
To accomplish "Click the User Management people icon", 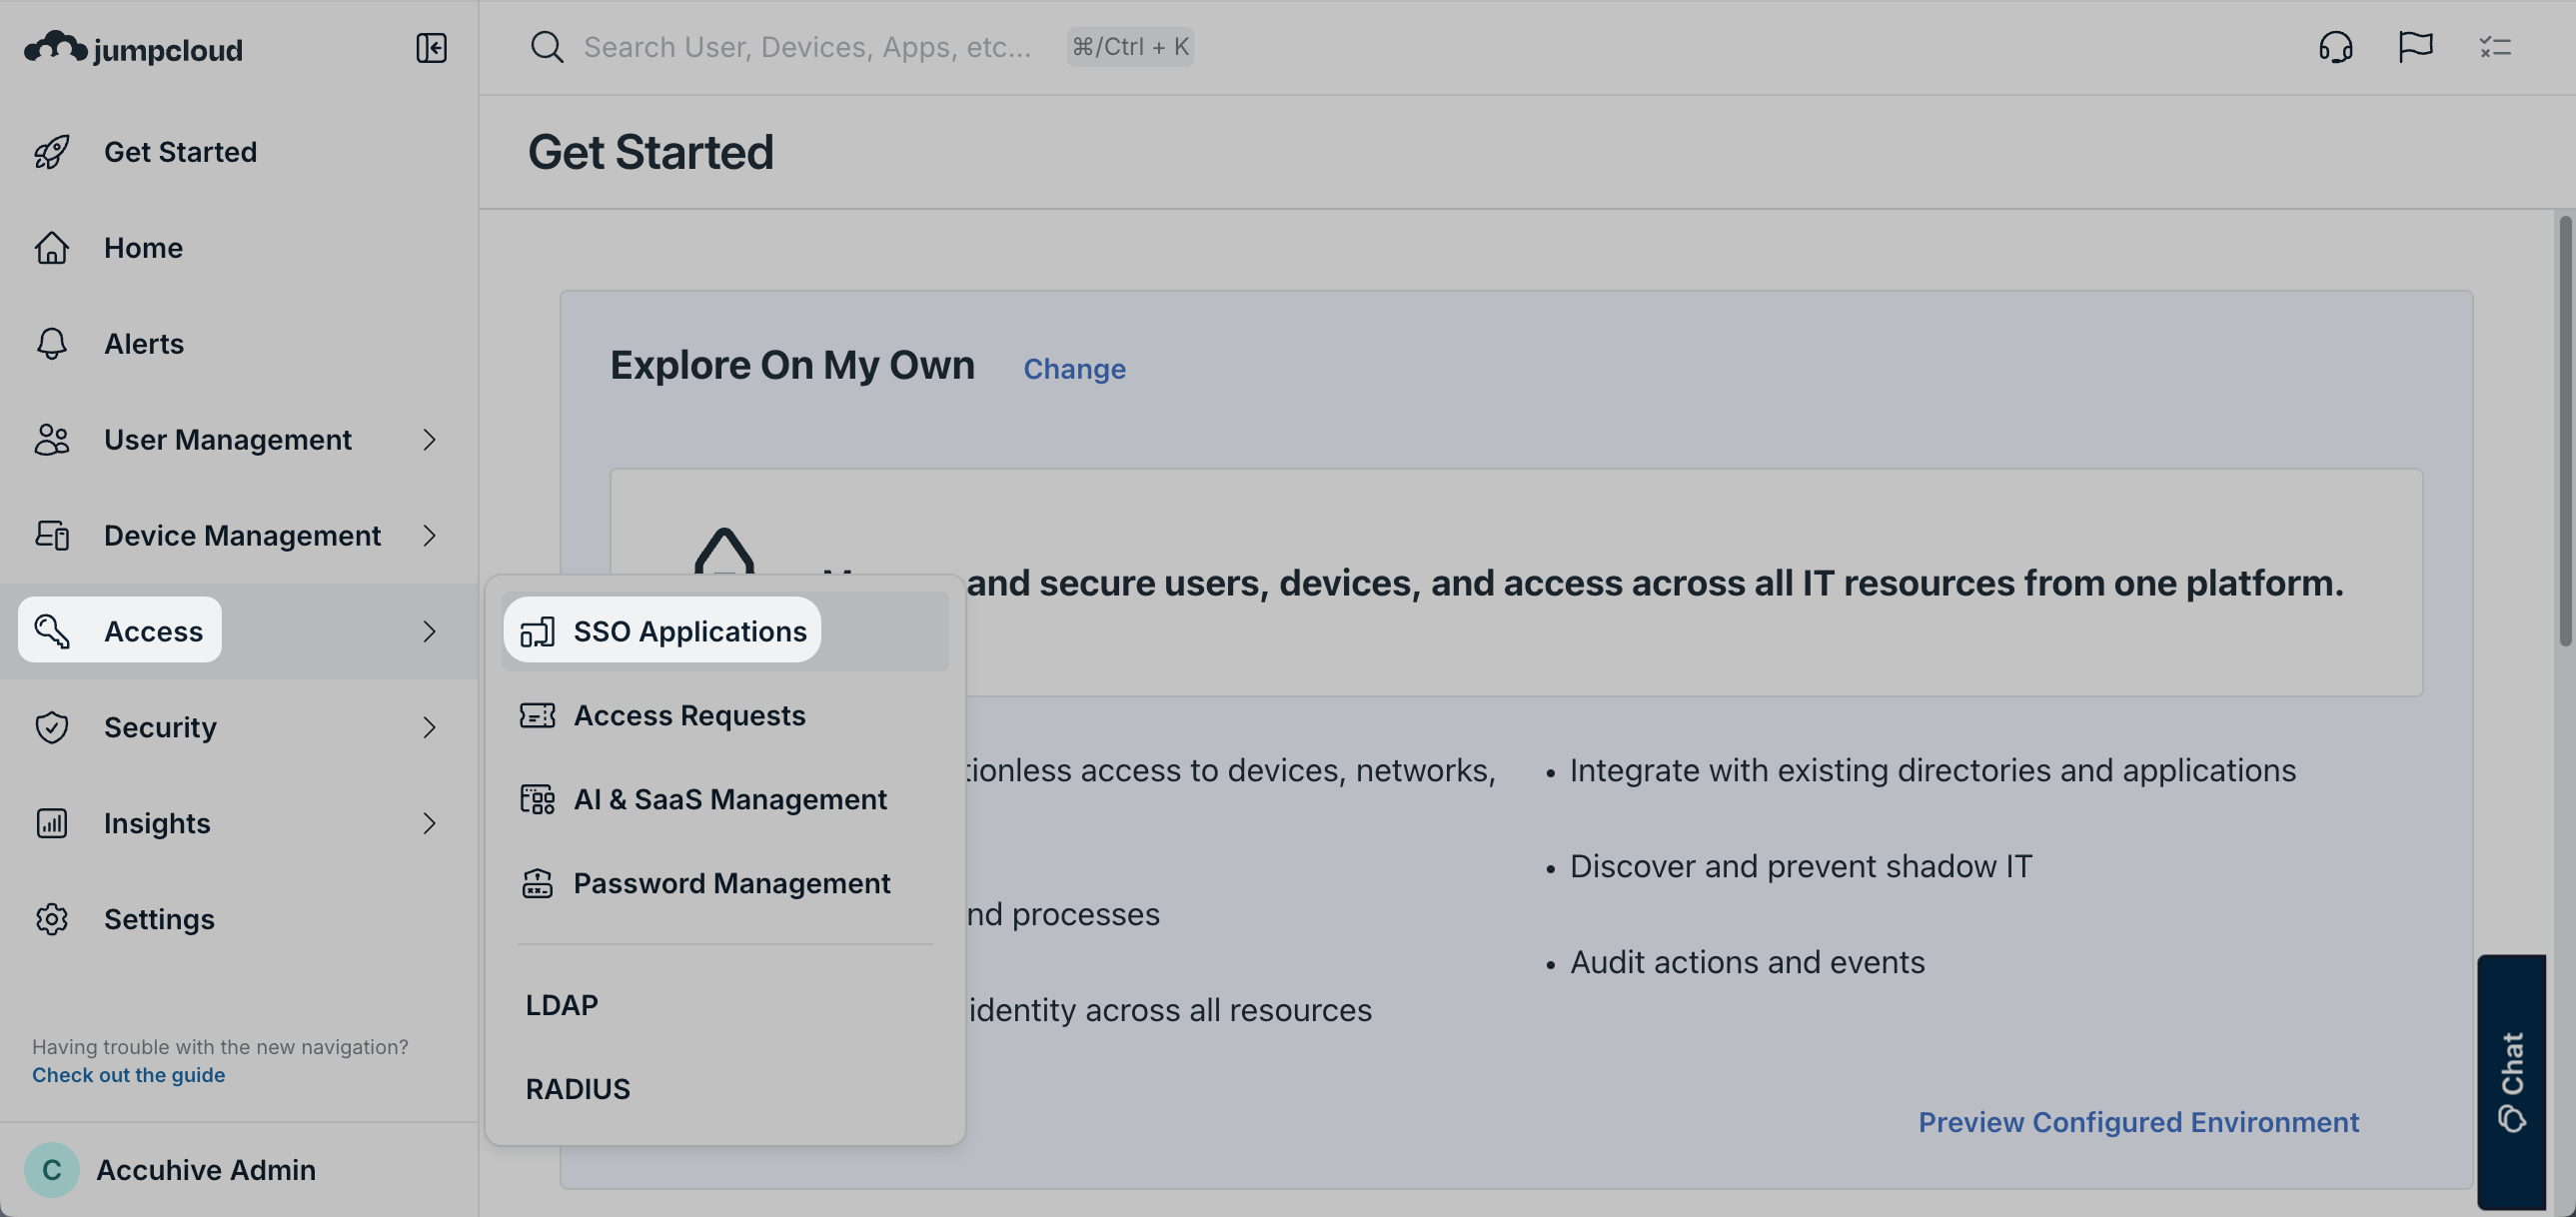I will [52, 440].
